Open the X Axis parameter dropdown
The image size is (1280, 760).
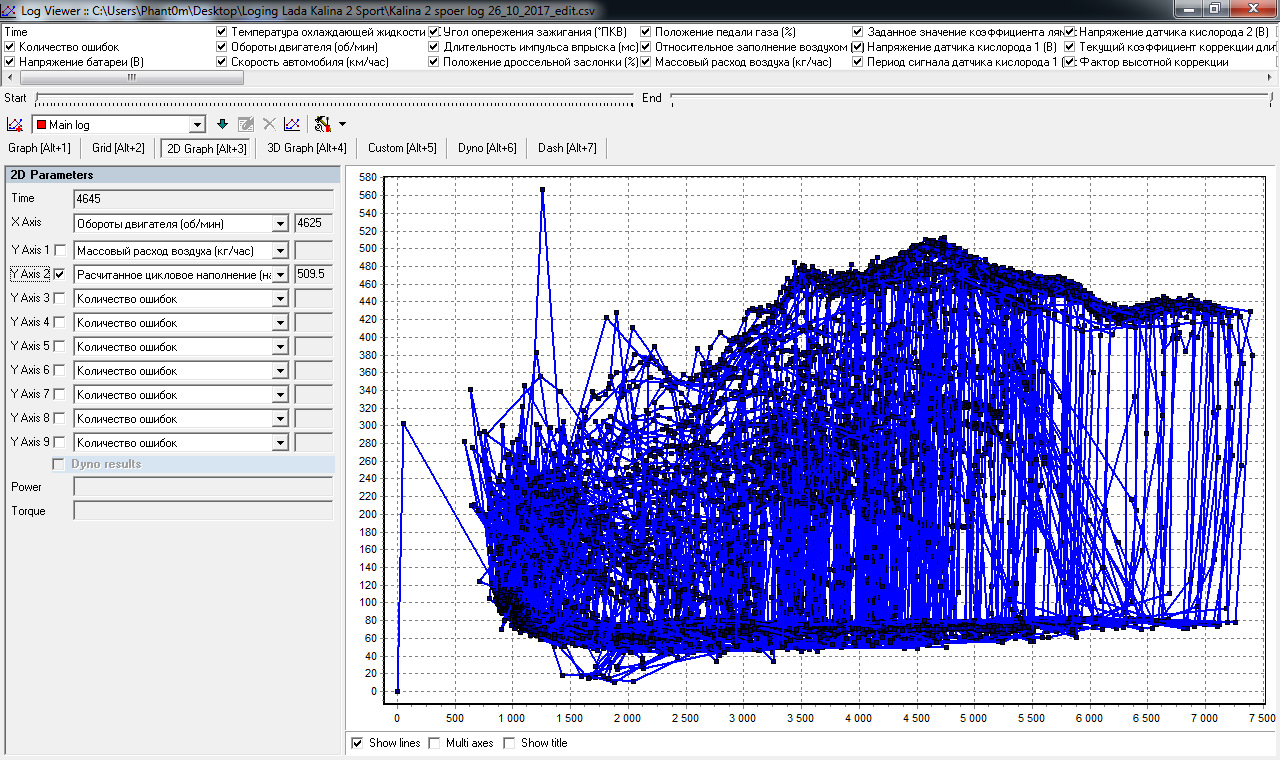click(x=279, y=223)
